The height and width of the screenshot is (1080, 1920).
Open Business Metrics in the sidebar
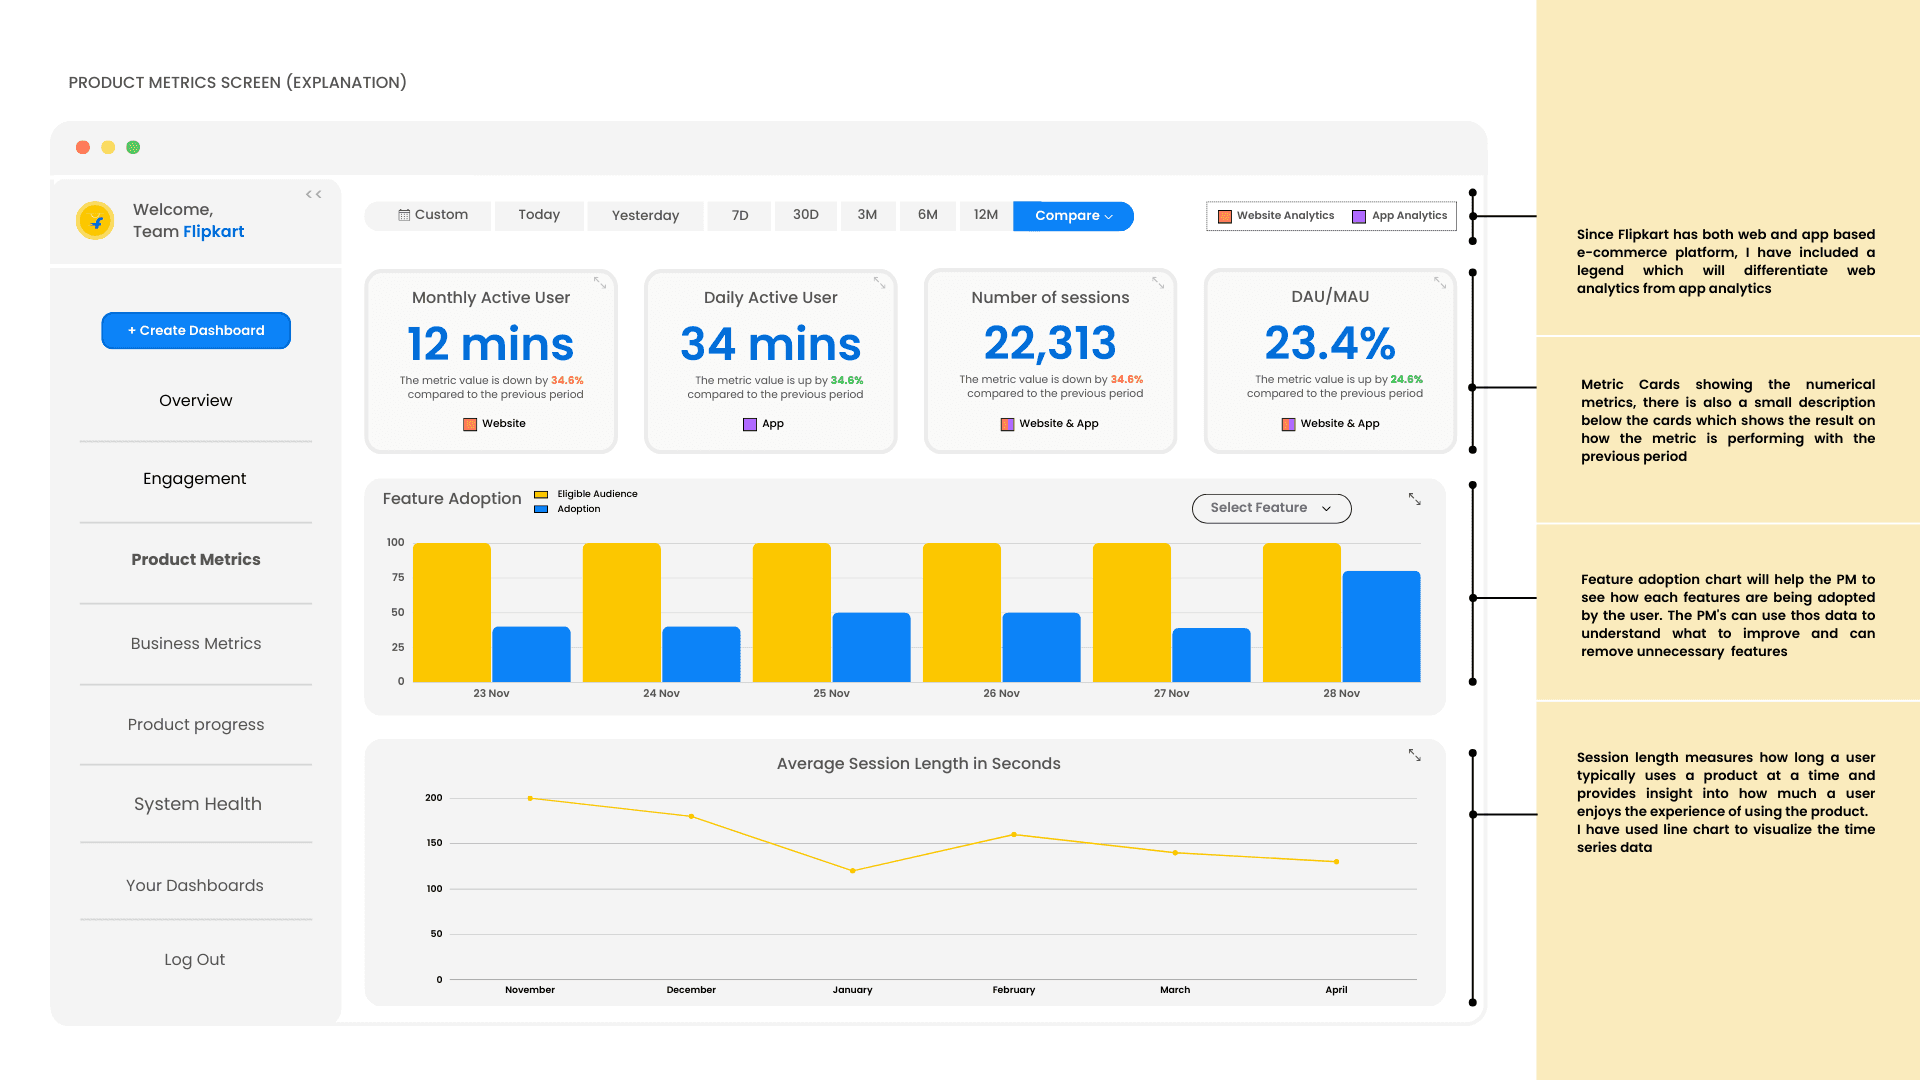[x=196, y=644]
